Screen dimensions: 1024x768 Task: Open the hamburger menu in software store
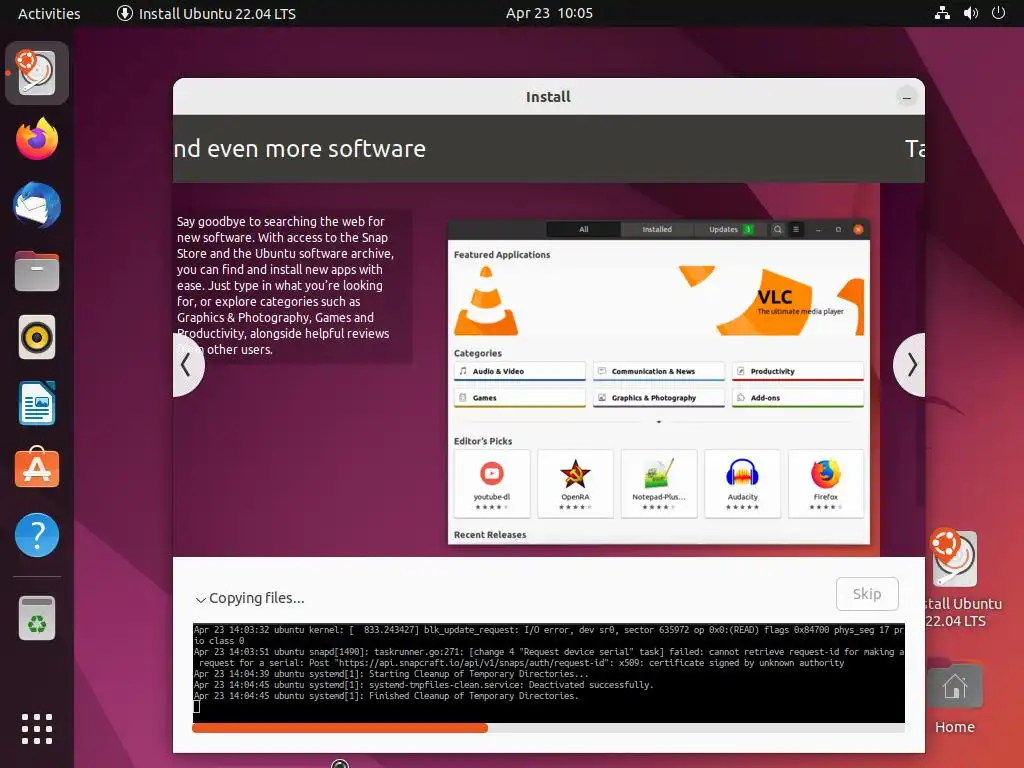(795, 229)
